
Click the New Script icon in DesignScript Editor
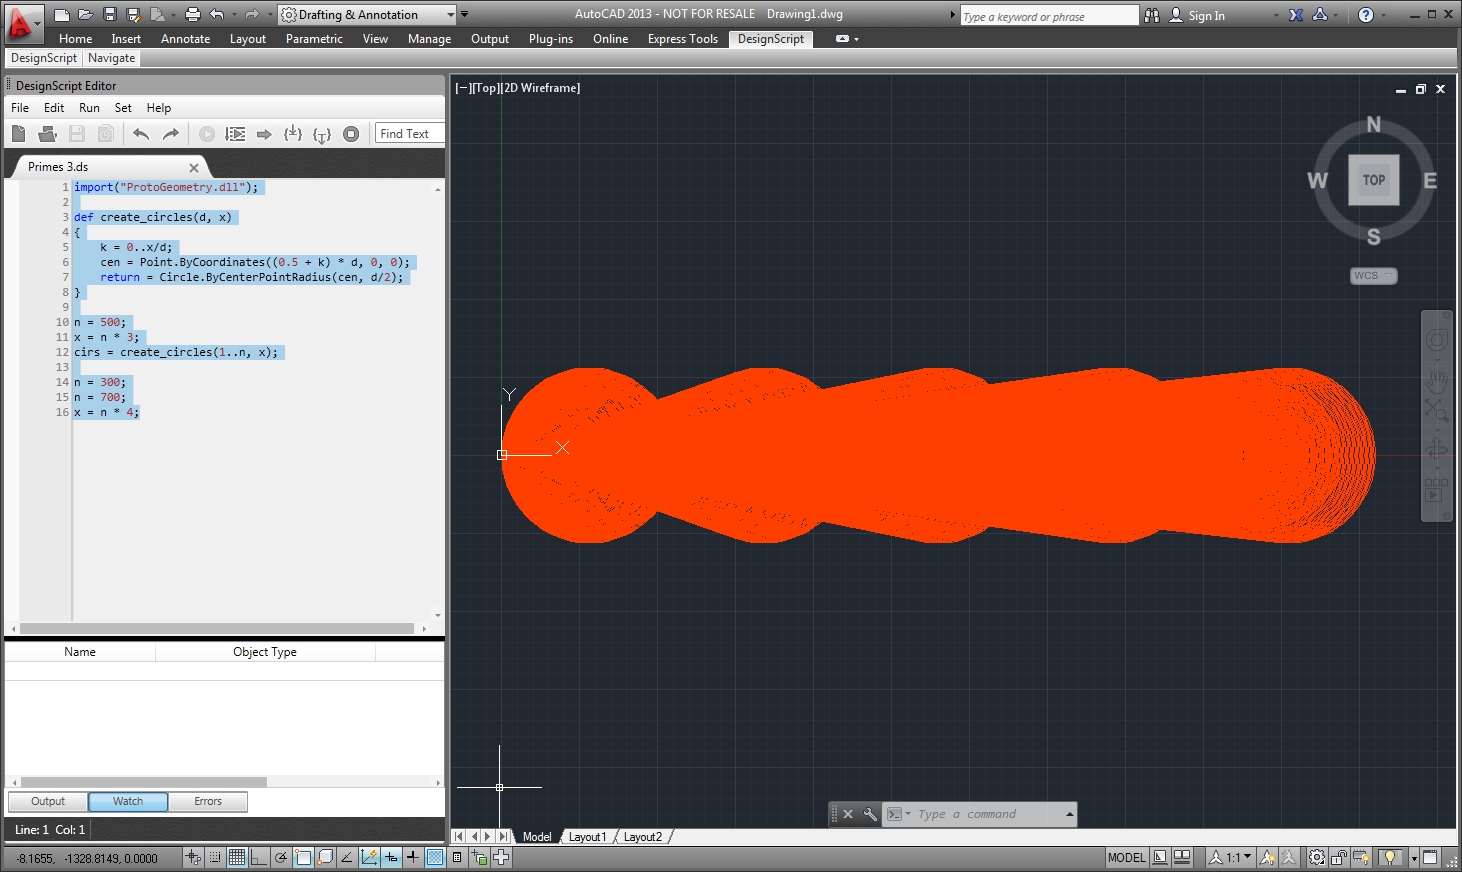[18, 134]
